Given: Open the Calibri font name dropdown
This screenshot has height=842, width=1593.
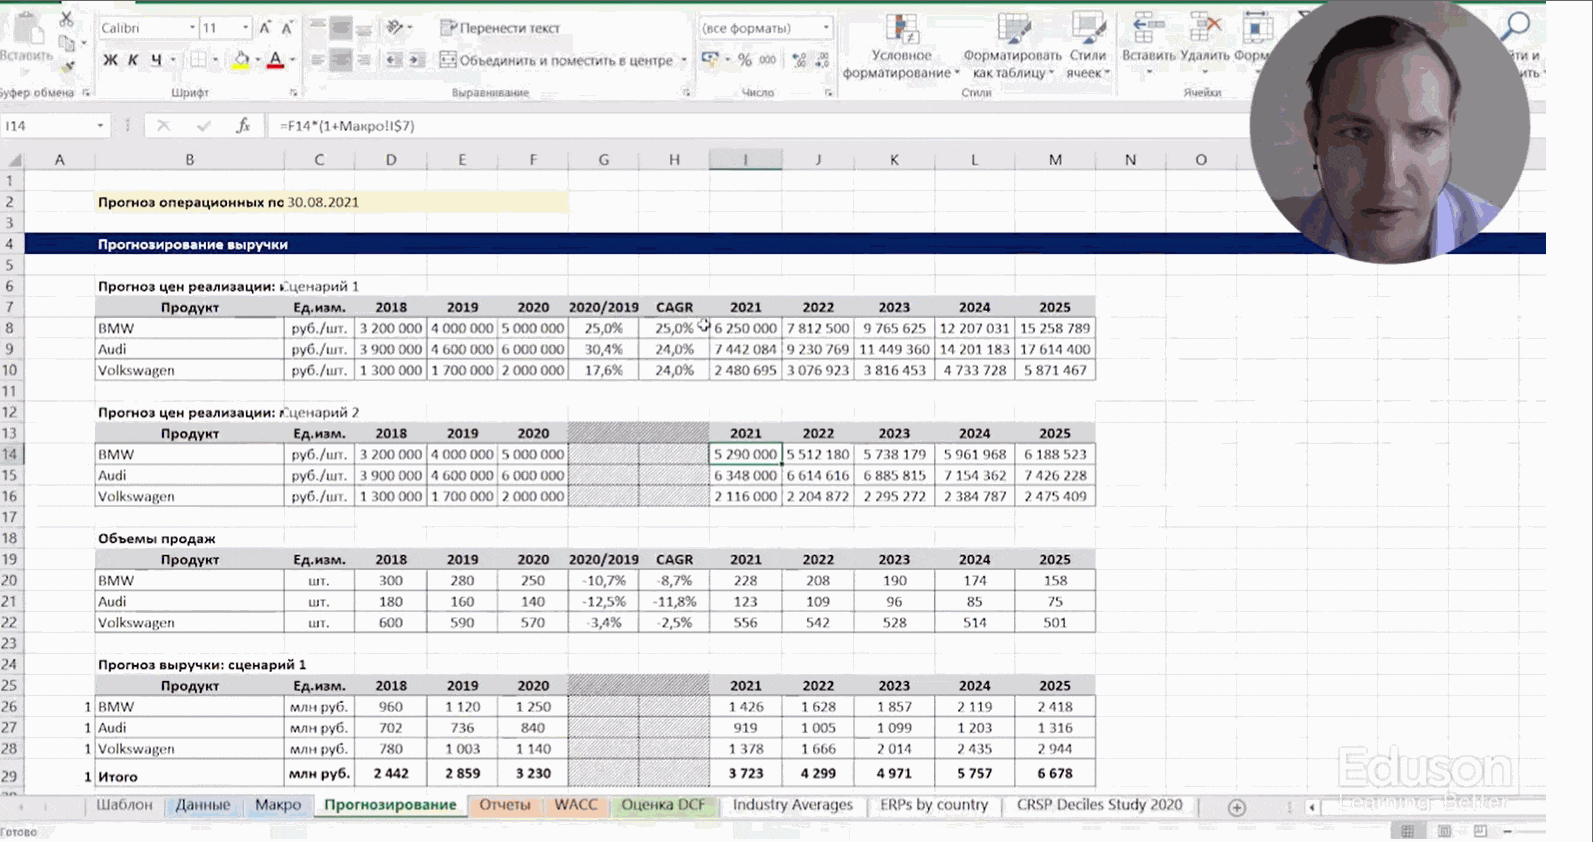Looking at the screenshot, I should (x=192, y=28).
